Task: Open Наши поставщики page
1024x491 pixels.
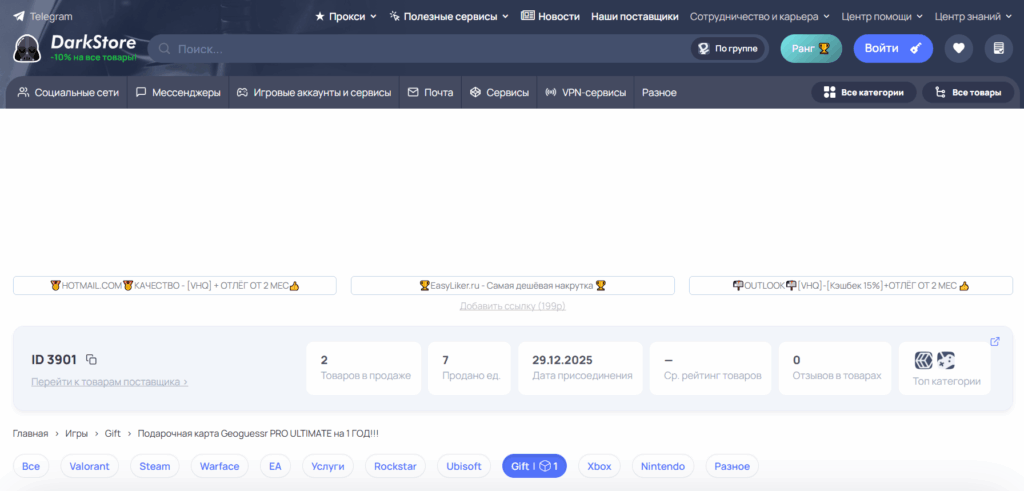Action: [635, 16]
